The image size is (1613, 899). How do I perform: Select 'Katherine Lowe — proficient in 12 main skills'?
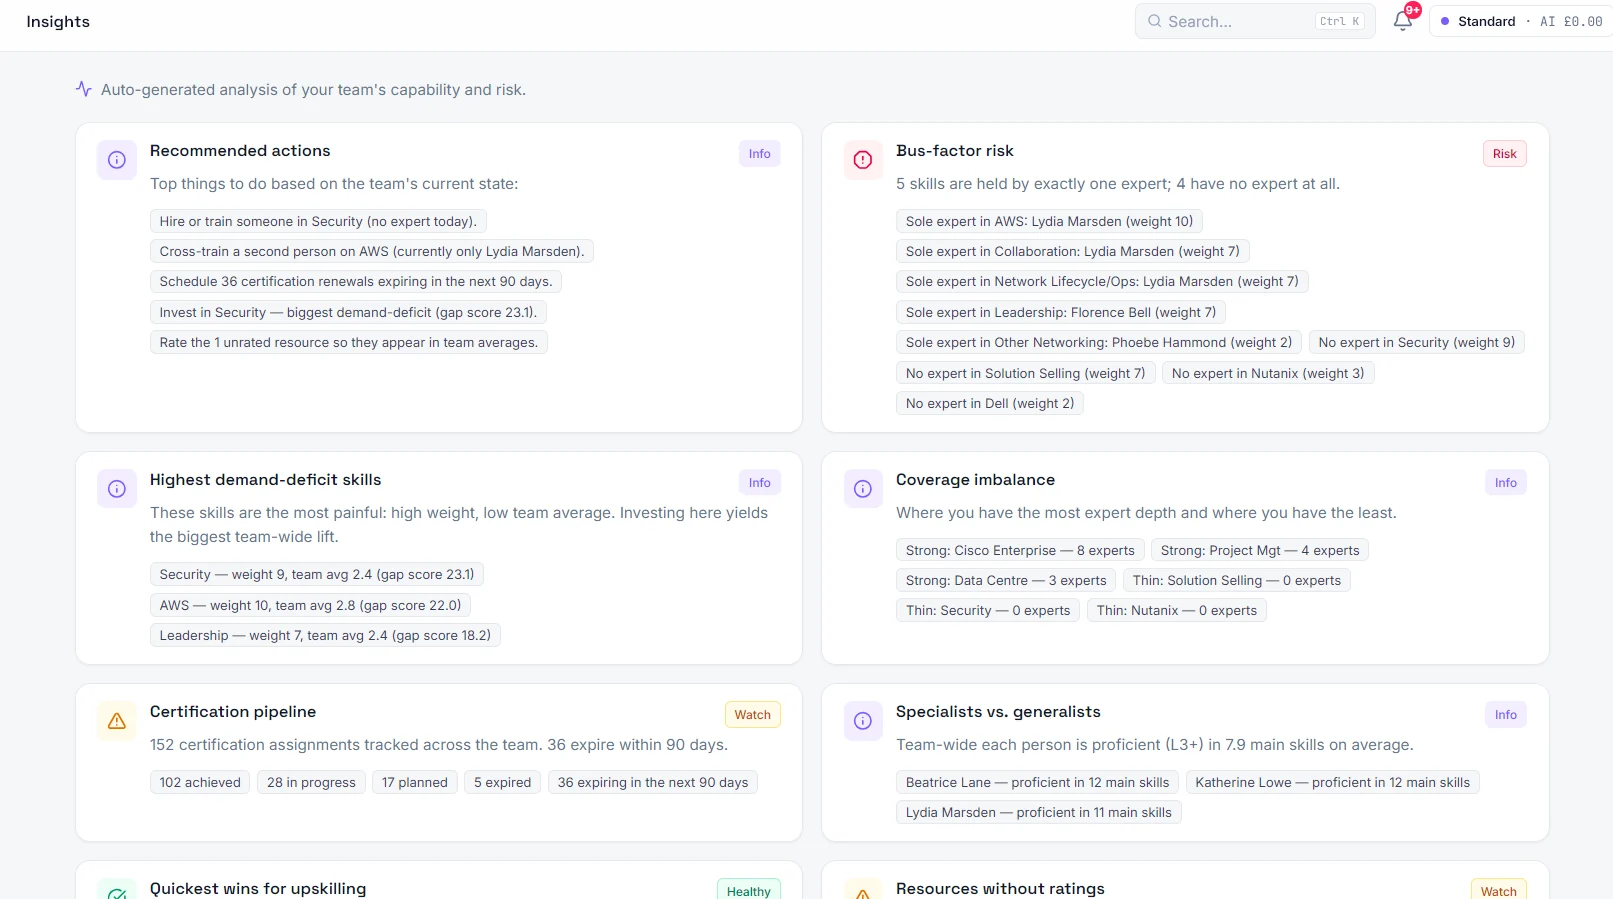[1333, 783]
